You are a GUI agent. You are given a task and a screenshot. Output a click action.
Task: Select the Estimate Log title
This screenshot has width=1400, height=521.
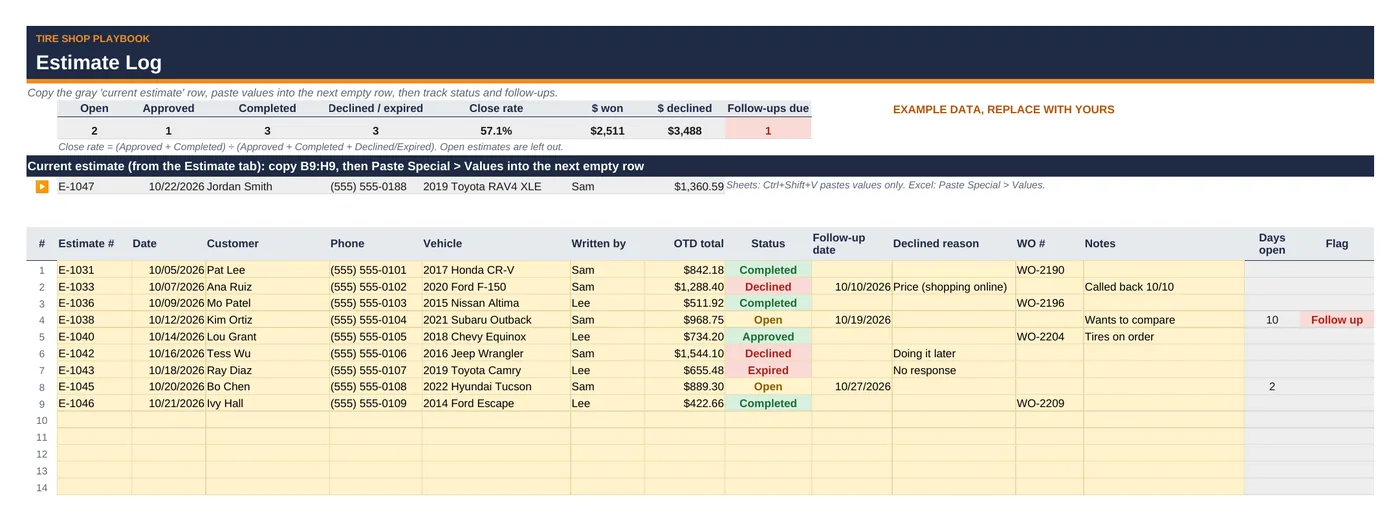point(99,62)
